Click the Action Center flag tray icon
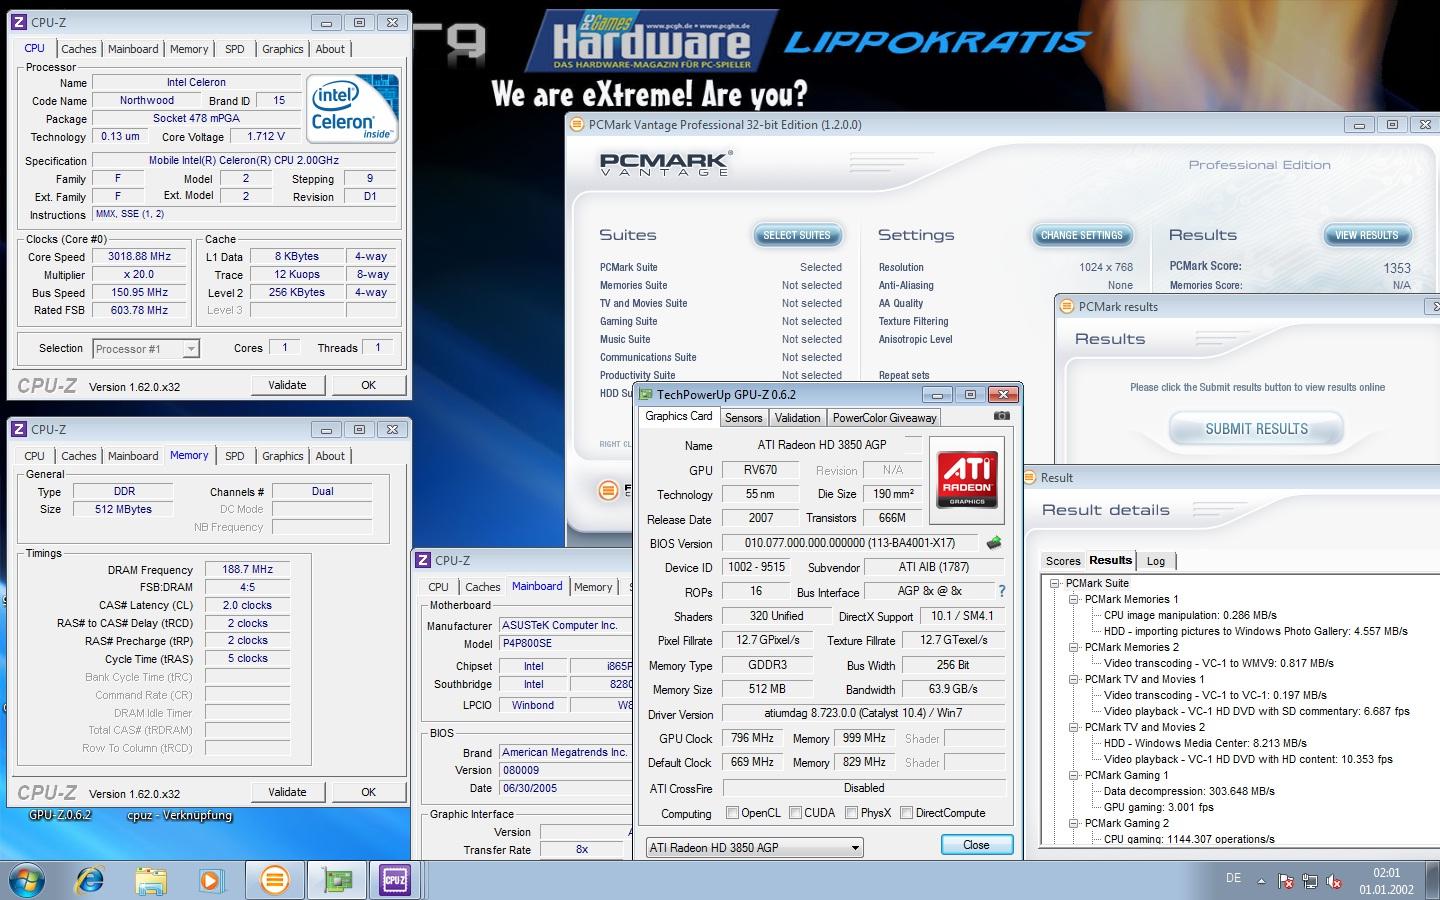 click(1285, 881)
